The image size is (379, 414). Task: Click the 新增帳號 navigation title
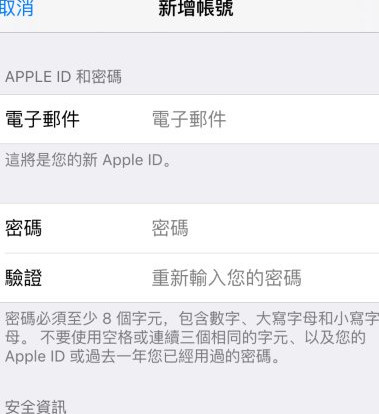[x=196, y=8]
